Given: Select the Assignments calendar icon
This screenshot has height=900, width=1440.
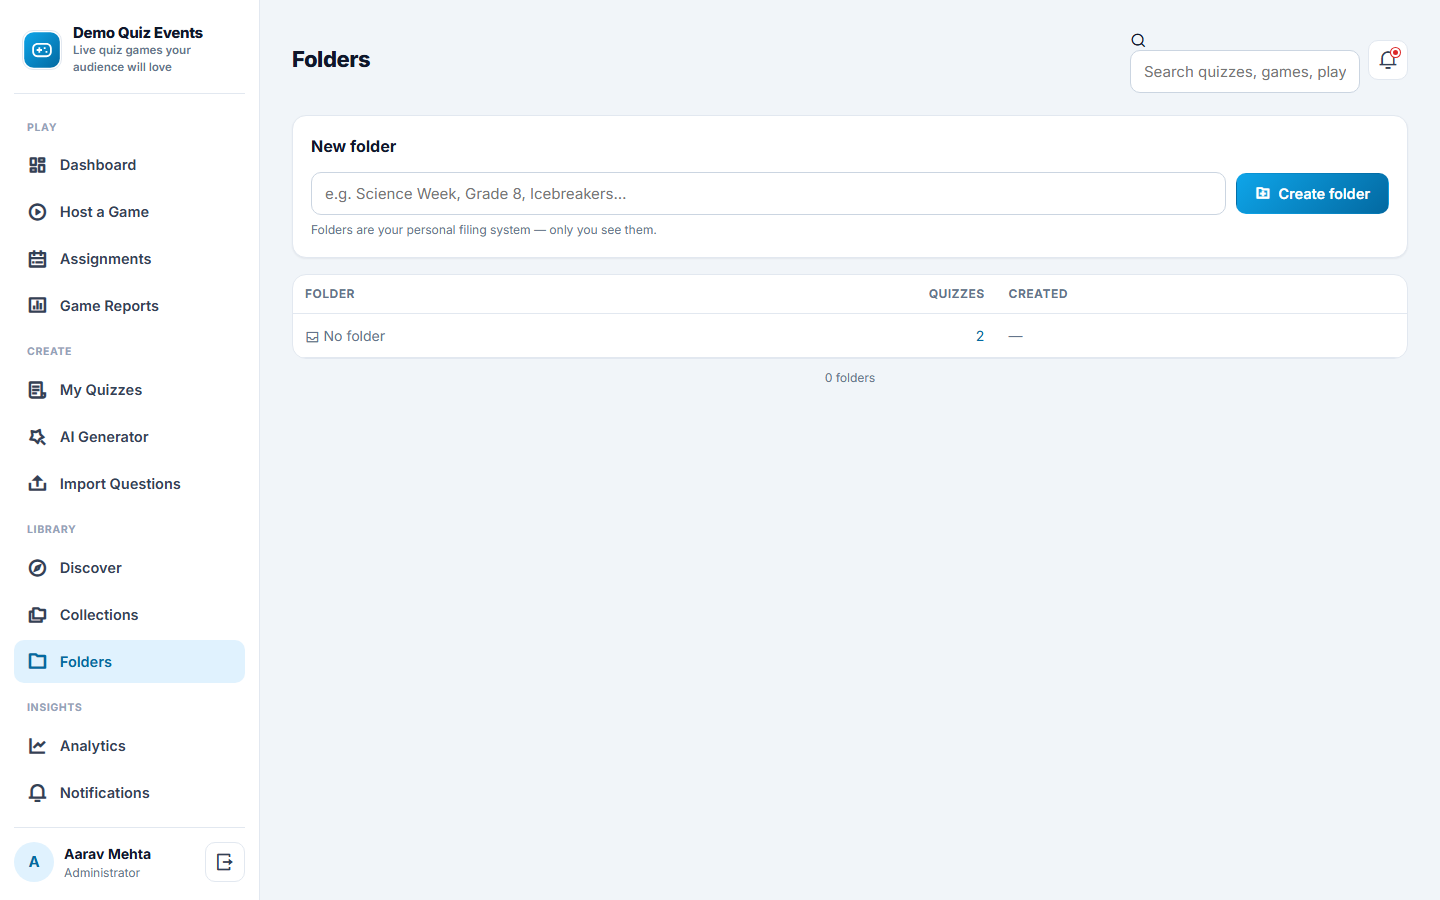Looking at the screenshot, I should [38, 259].
